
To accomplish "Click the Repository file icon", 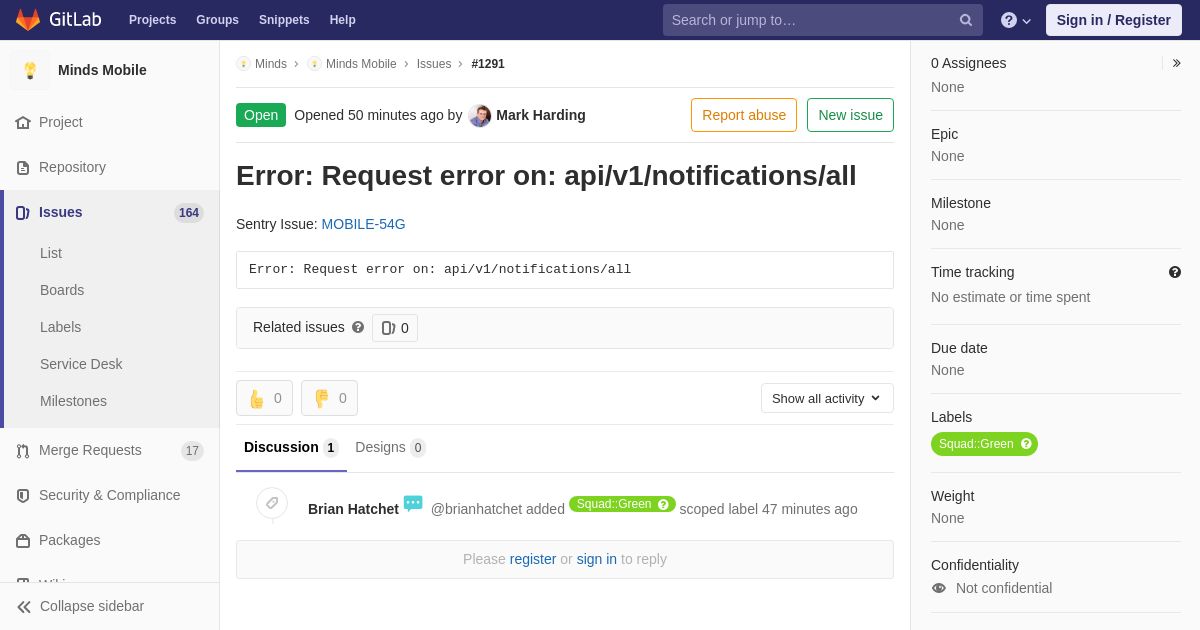I will (x=23, y=168).
